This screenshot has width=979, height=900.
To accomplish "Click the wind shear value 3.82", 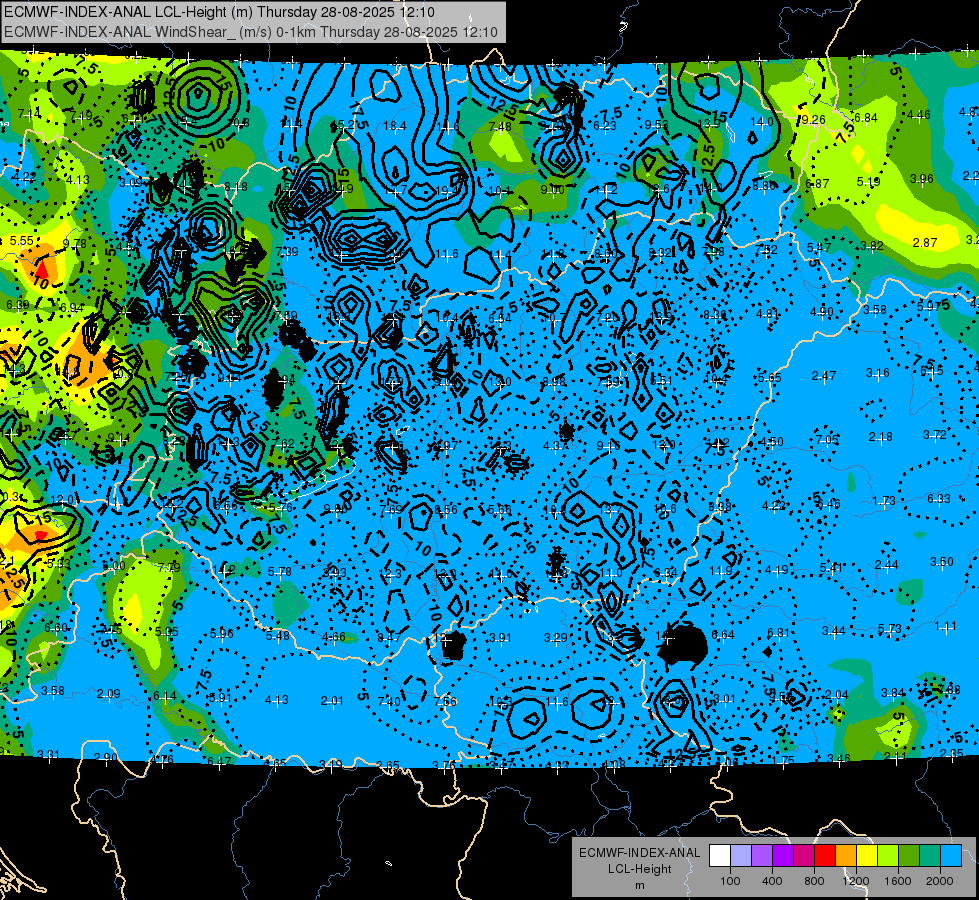I will tap(872, 245).
